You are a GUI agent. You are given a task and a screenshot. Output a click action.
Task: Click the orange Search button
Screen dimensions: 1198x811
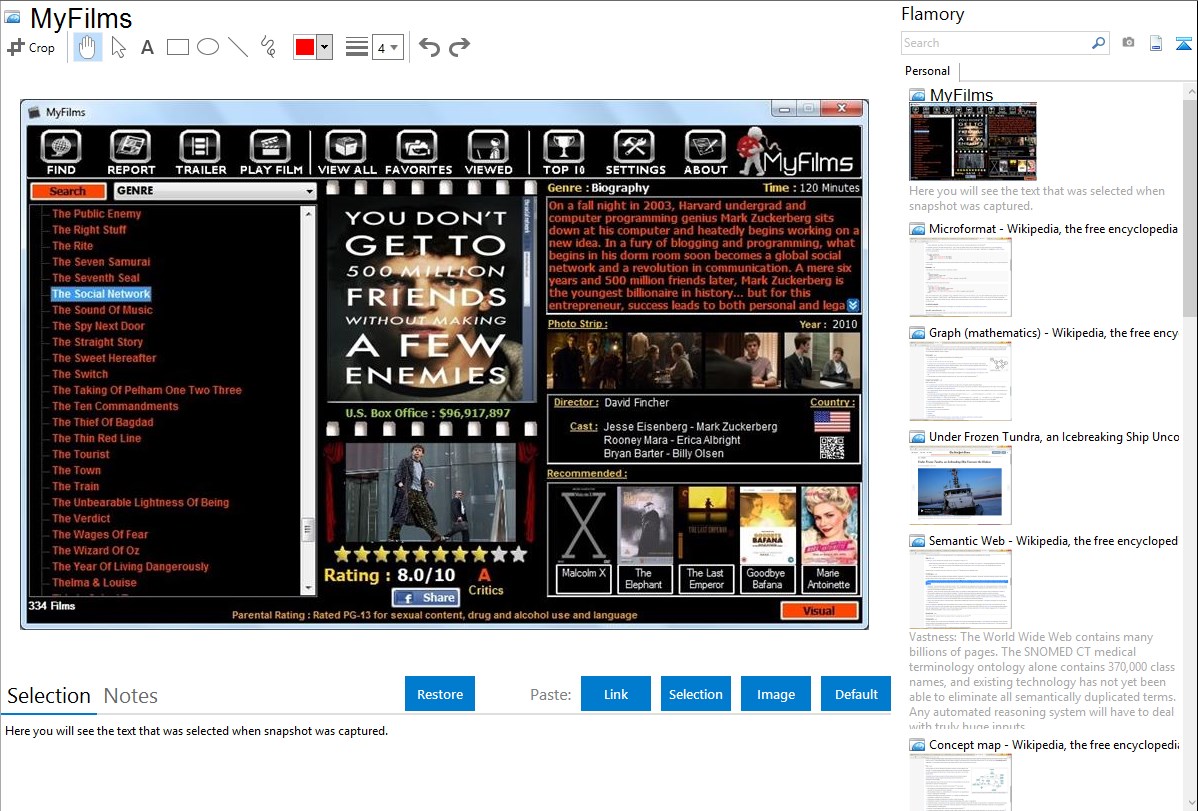point(68,191)
